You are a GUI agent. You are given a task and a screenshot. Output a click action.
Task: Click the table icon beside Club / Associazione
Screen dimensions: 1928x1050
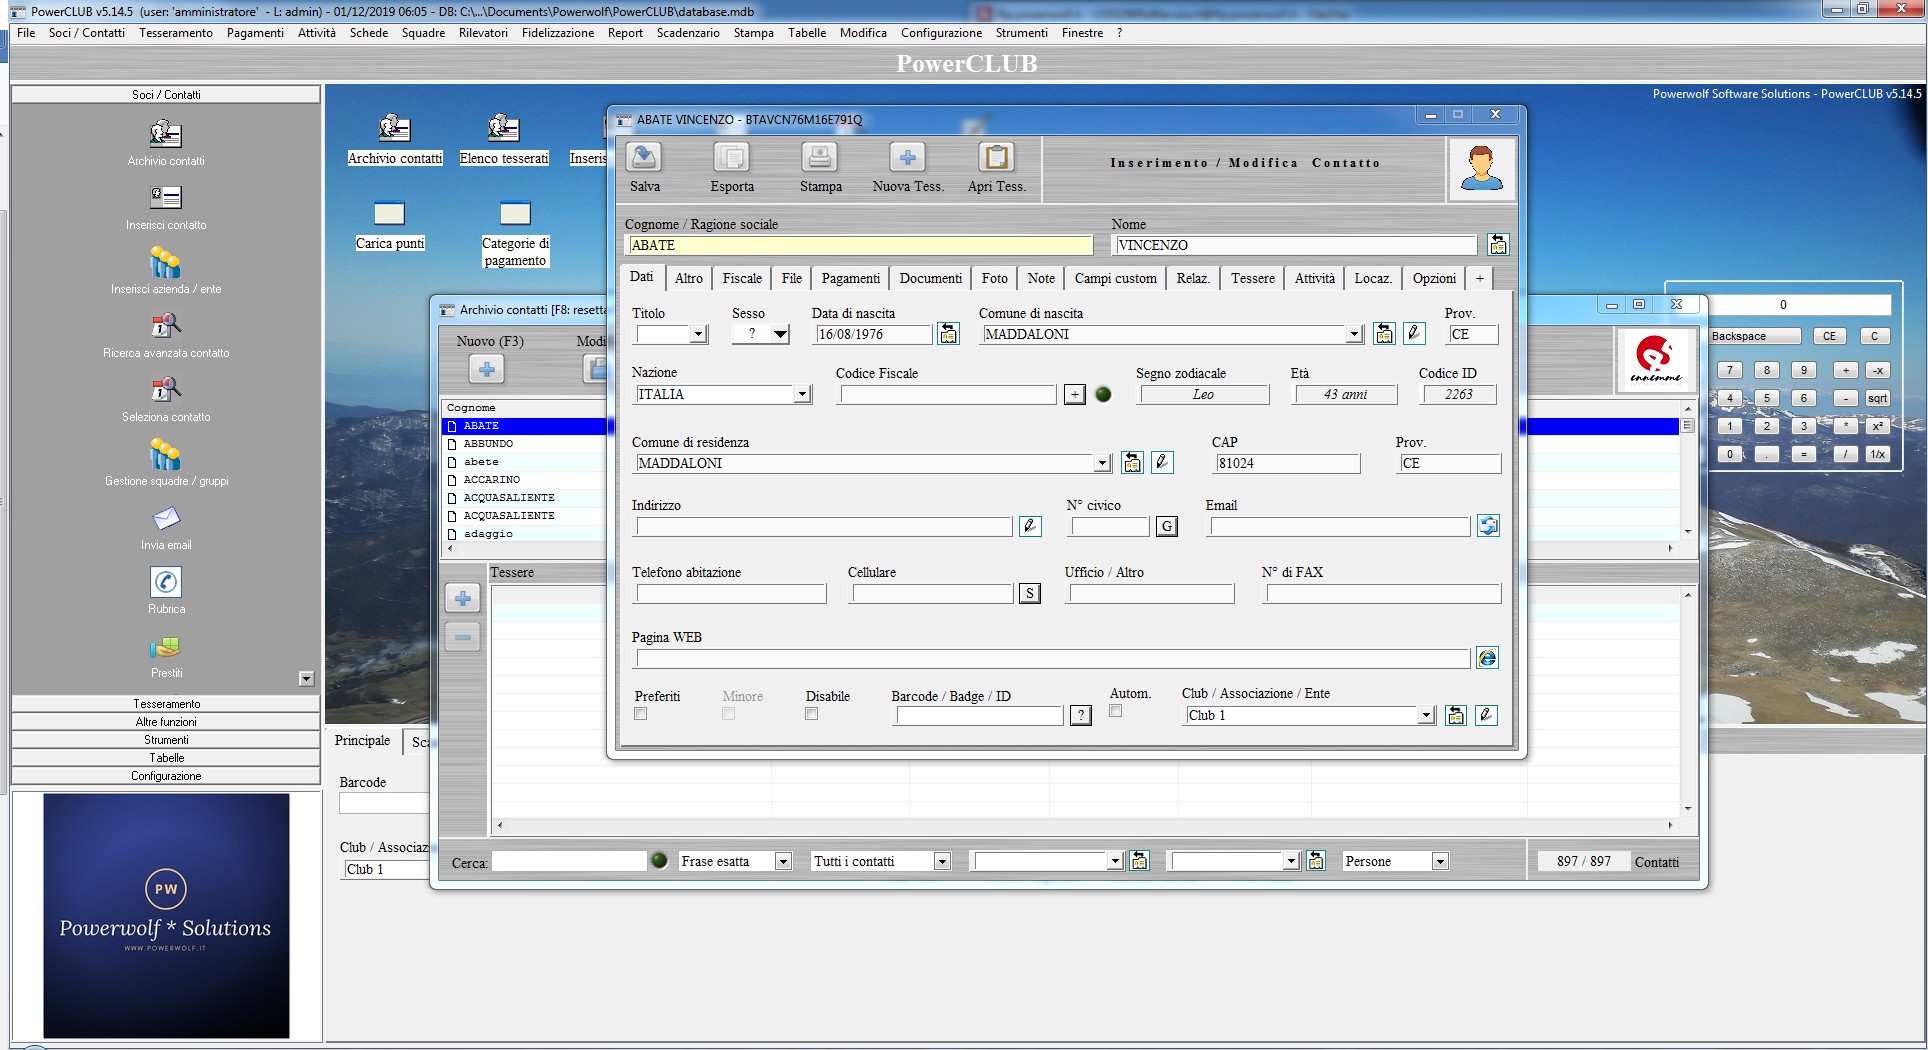click(x=1456, y=715)
